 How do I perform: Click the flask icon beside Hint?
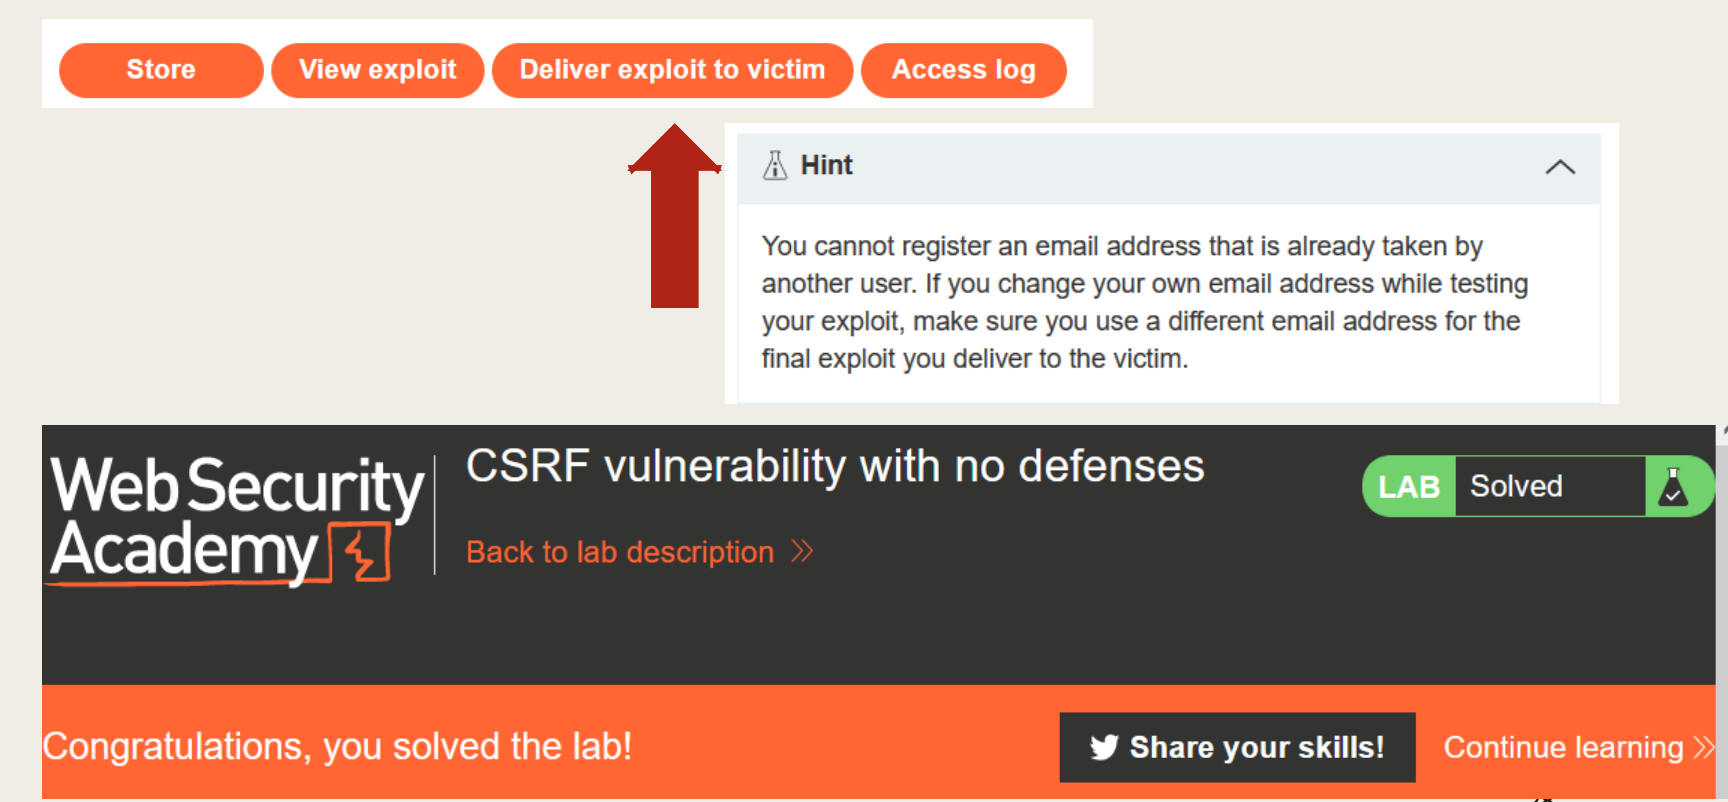click(x=775, y=165)
